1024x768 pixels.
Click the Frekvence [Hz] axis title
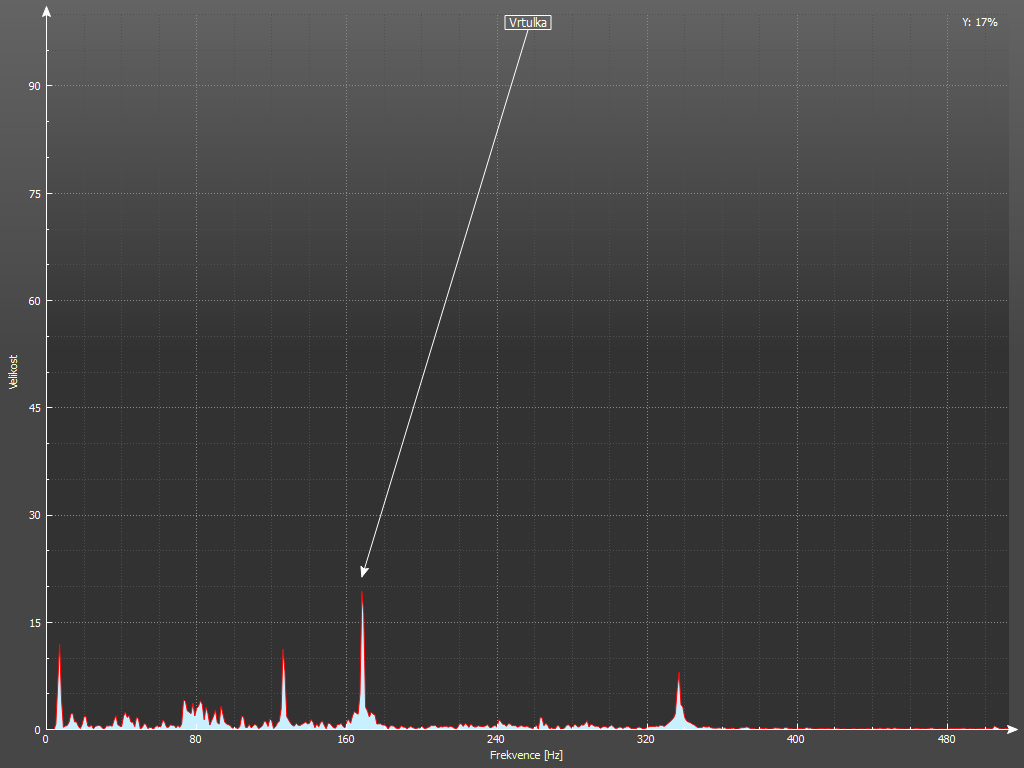click(x=526, y=755)
